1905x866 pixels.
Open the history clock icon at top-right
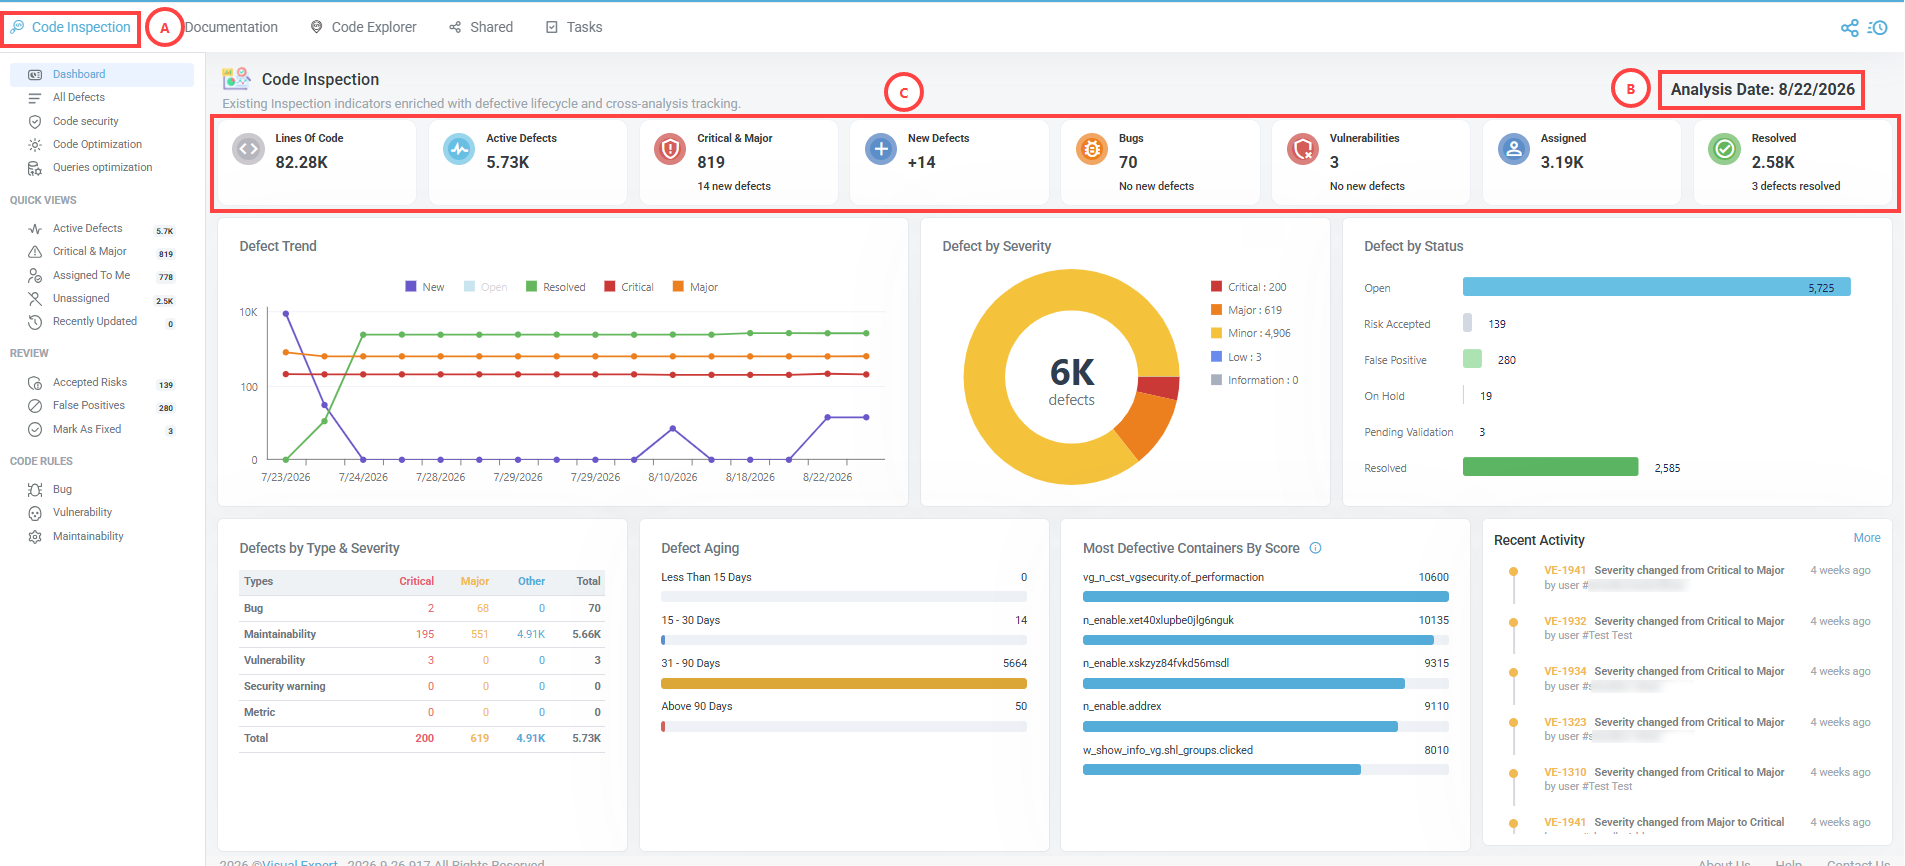[x=1878, y=28]
